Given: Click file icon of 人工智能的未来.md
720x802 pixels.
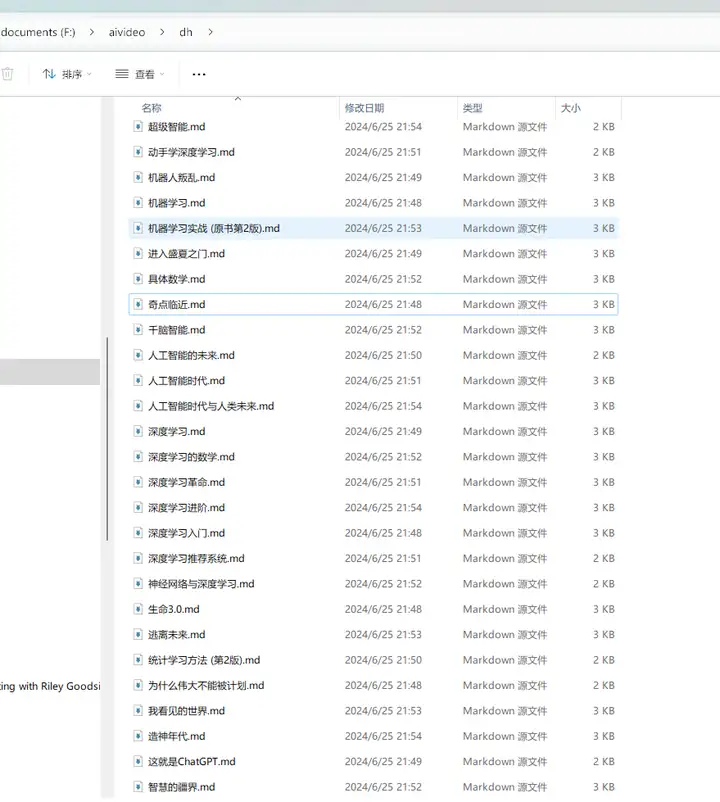Looking at the screenshot, I should click(x=138, y=355).
